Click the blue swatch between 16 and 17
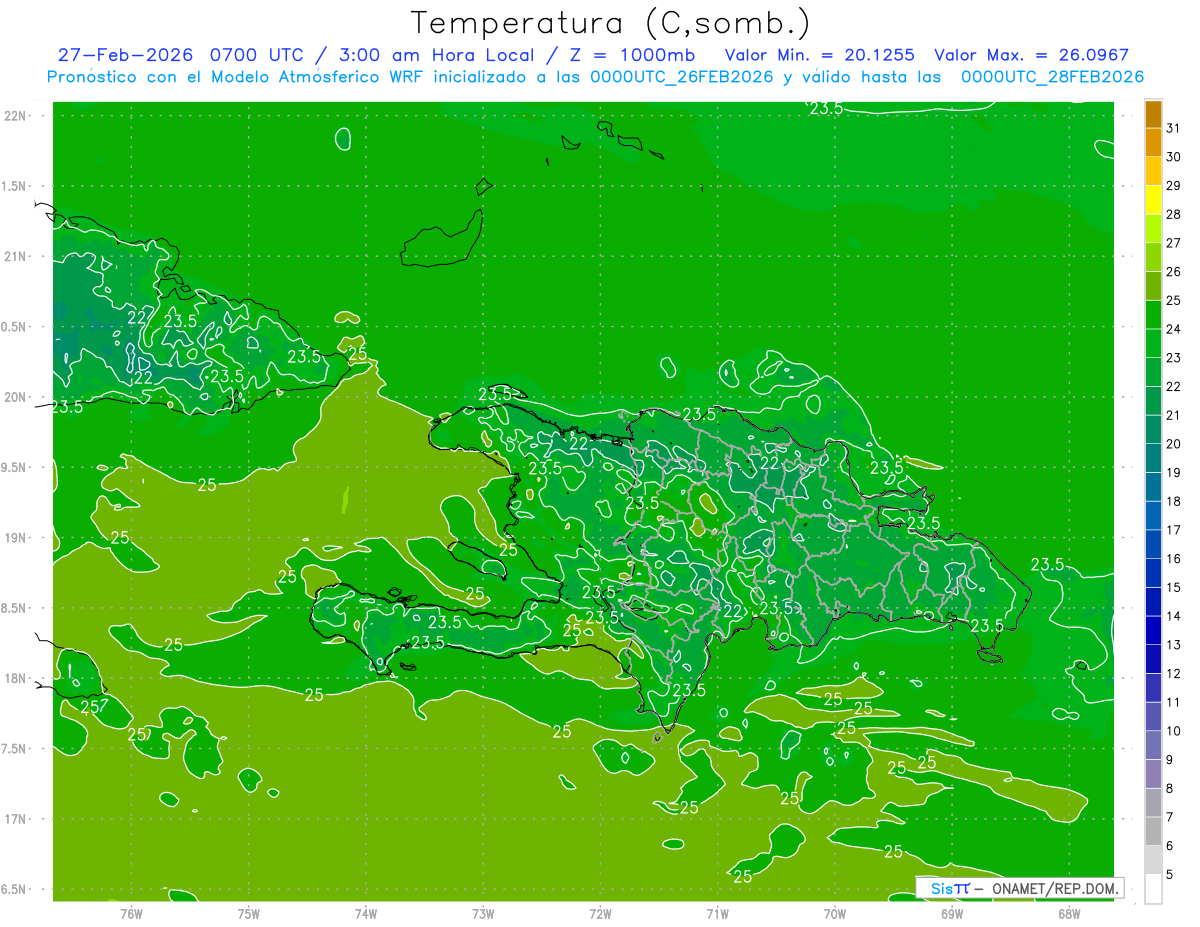The image size is (1200, 927). 1153,544
